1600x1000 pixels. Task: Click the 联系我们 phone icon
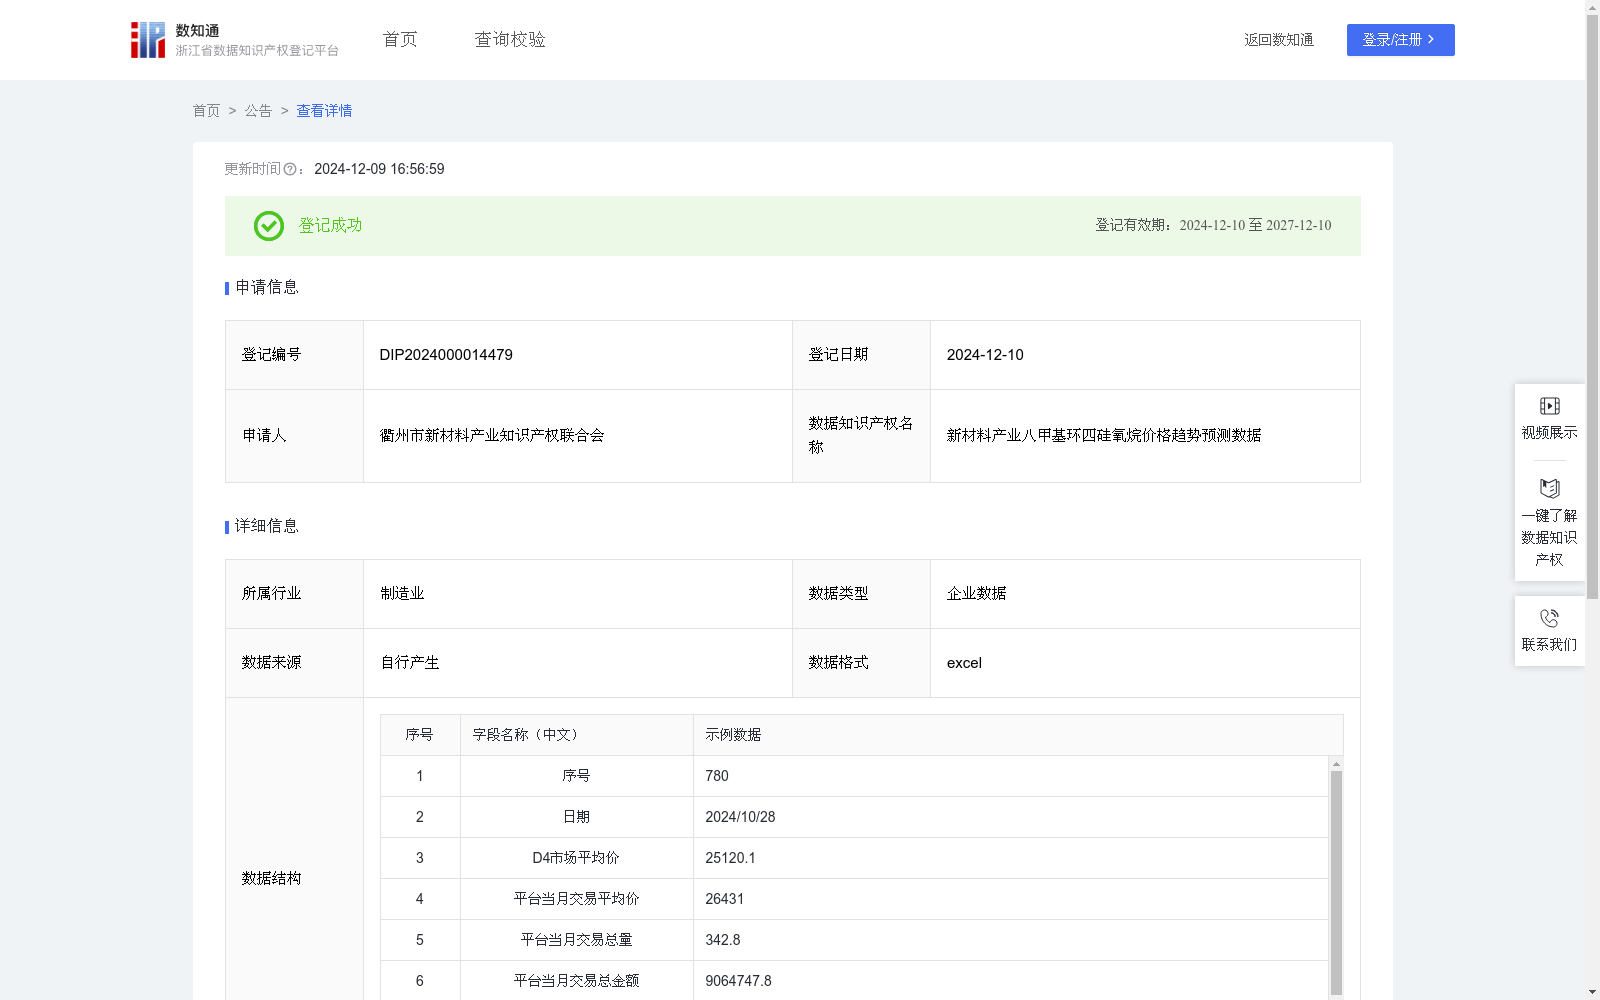(1549, 618)
